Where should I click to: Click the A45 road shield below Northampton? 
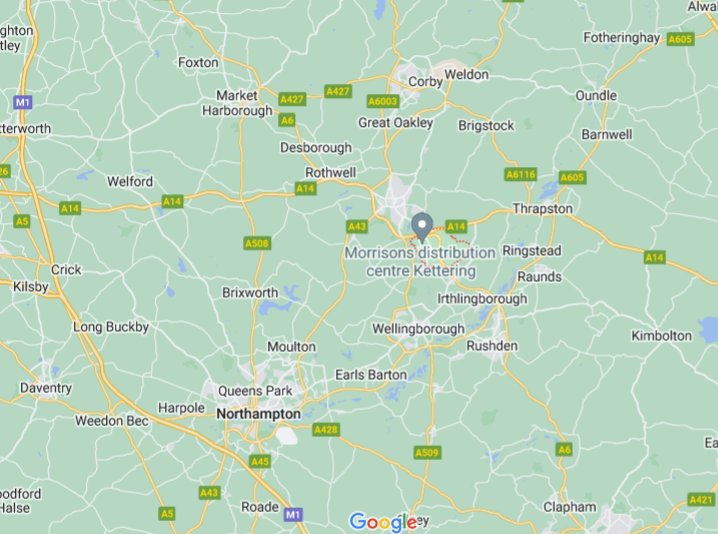click(260, 461)
